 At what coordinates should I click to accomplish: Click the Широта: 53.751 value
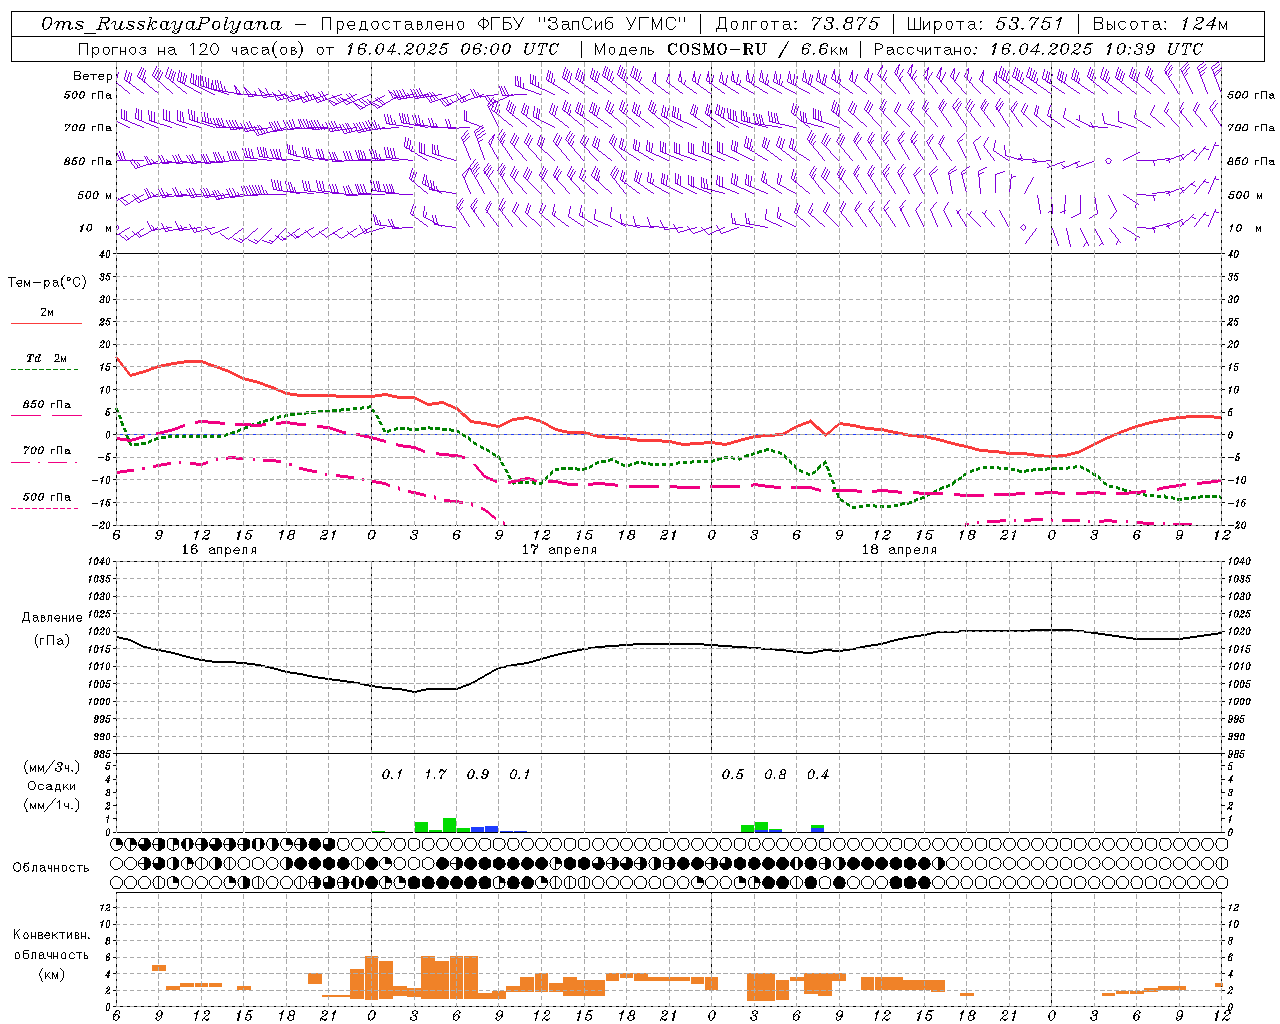pos(985,24)
